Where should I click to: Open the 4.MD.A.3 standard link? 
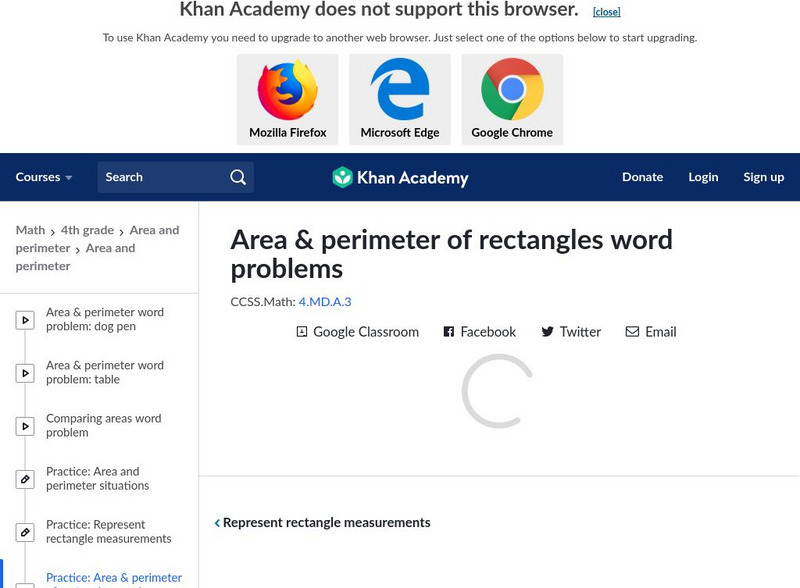point(325,301)
